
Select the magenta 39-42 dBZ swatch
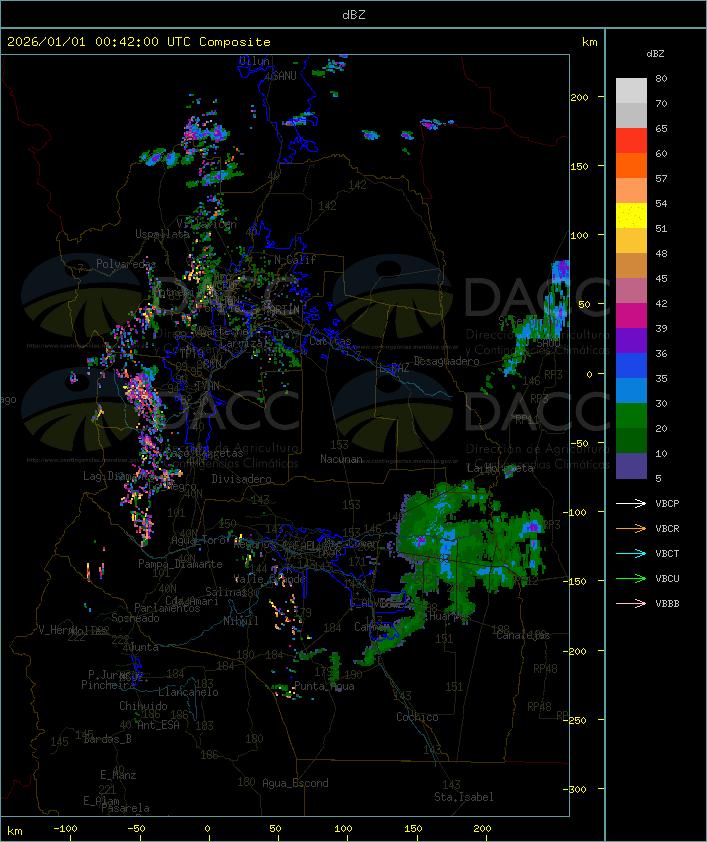point(631,315)
